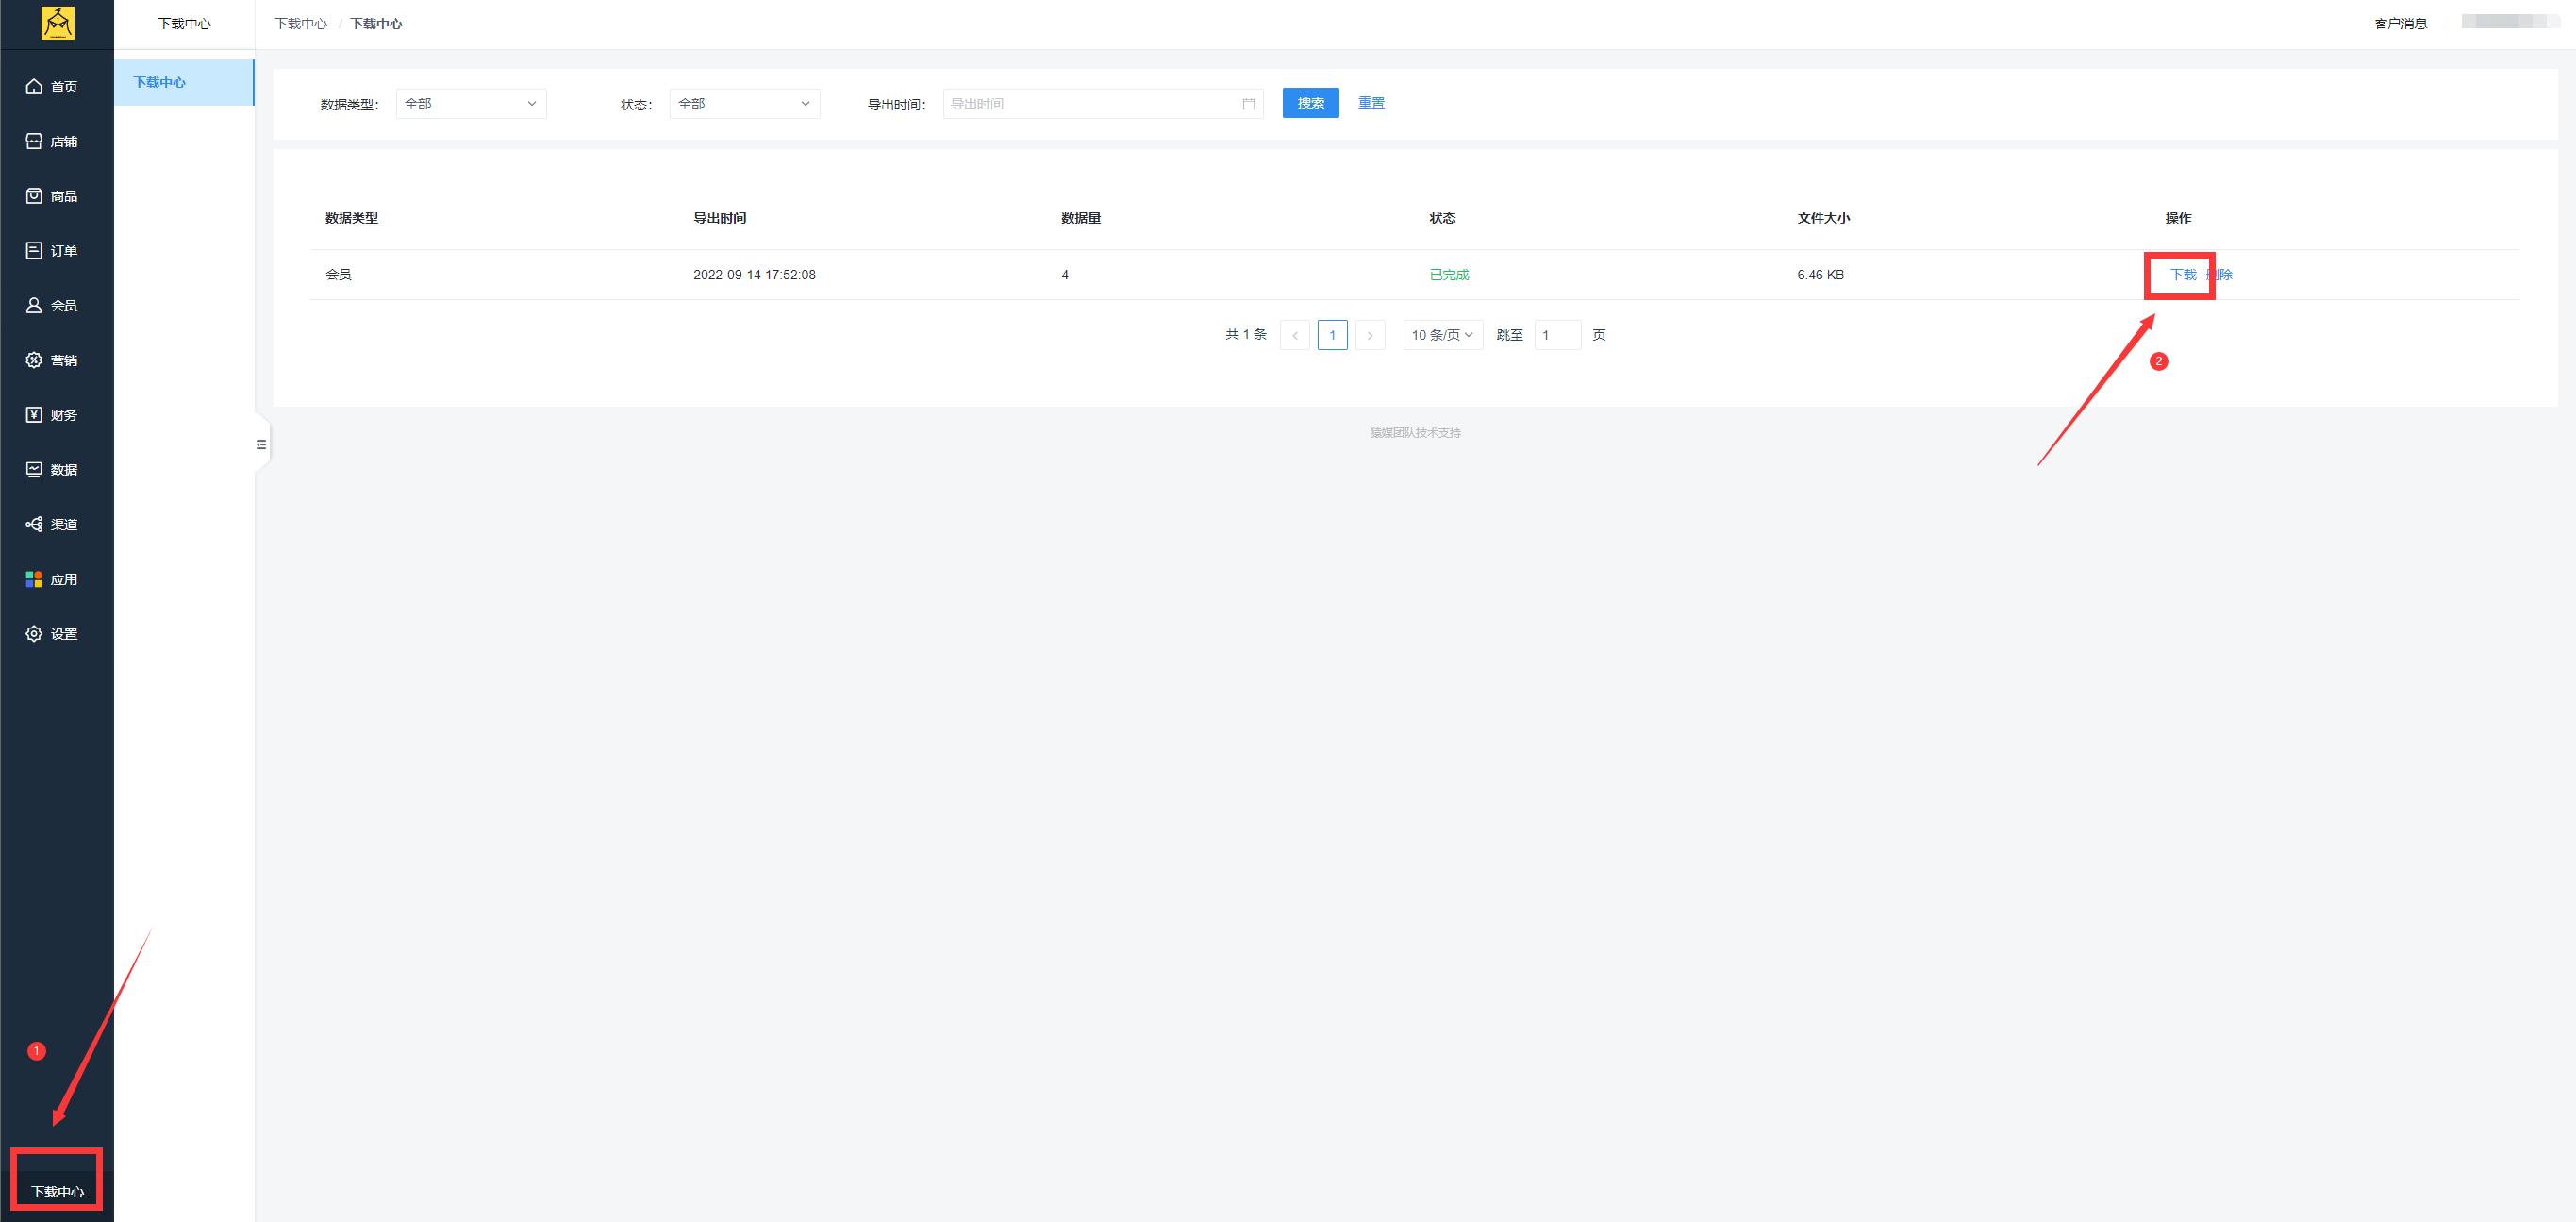This screenshot has width=2576, height=1222.
Task: Open the channel (渠道) share icon
Action: [x=34, y=524]
